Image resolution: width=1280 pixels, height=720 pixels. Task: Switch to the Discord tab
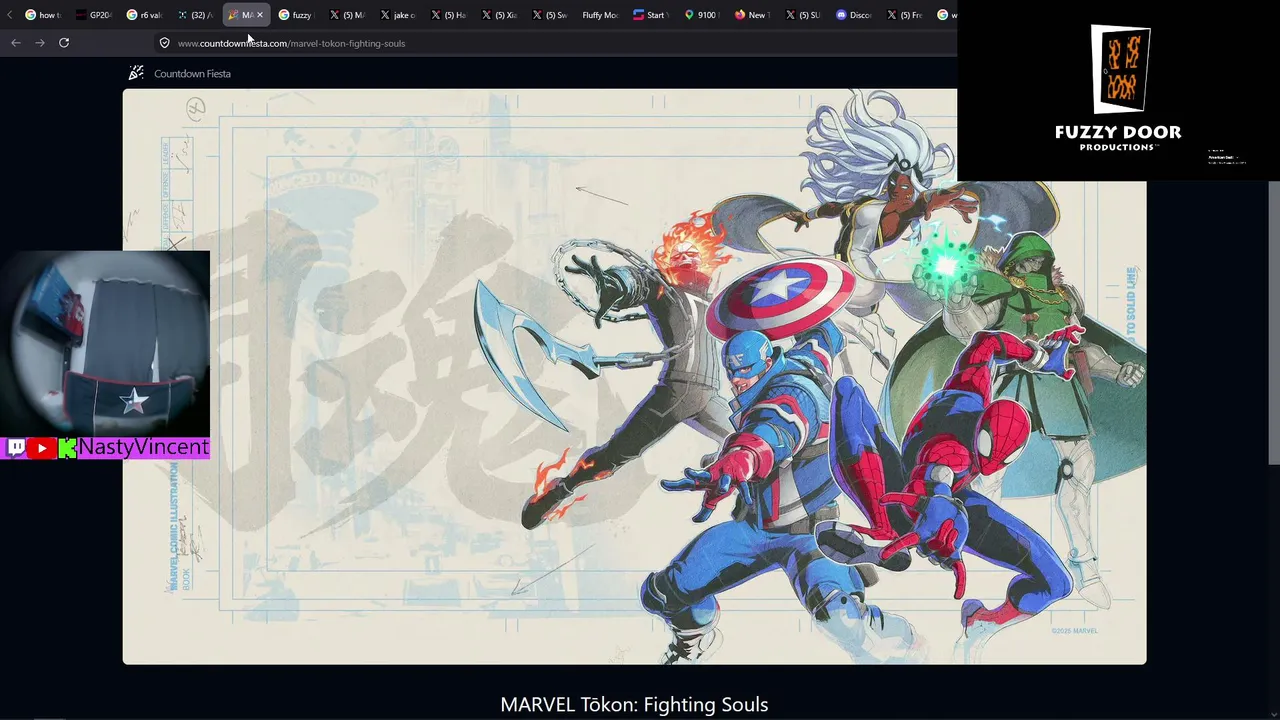[854, 15]
